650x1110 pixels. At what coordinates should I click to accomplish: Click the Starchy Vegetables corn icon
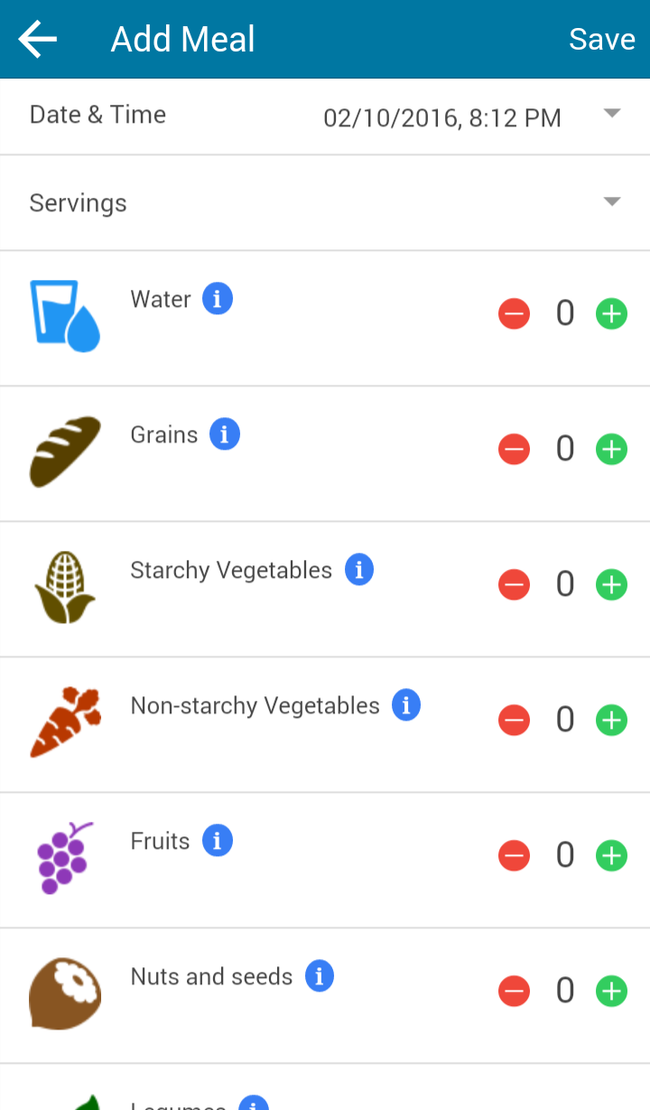(x=64, y=584)
